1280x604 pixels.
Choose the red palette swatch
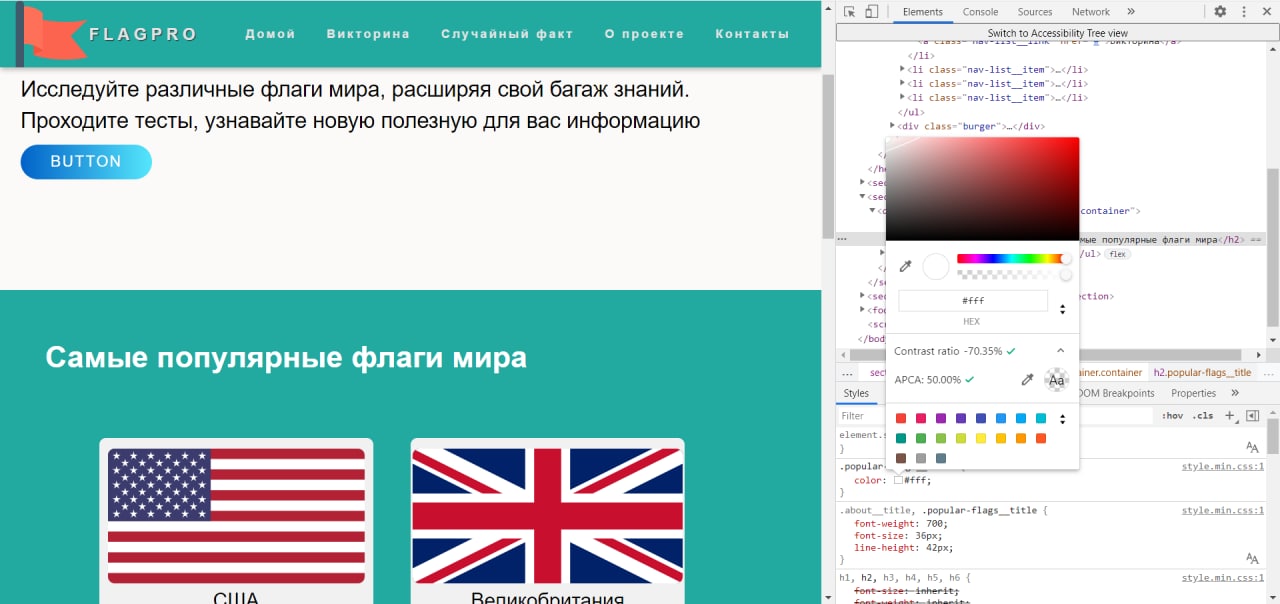901,418
